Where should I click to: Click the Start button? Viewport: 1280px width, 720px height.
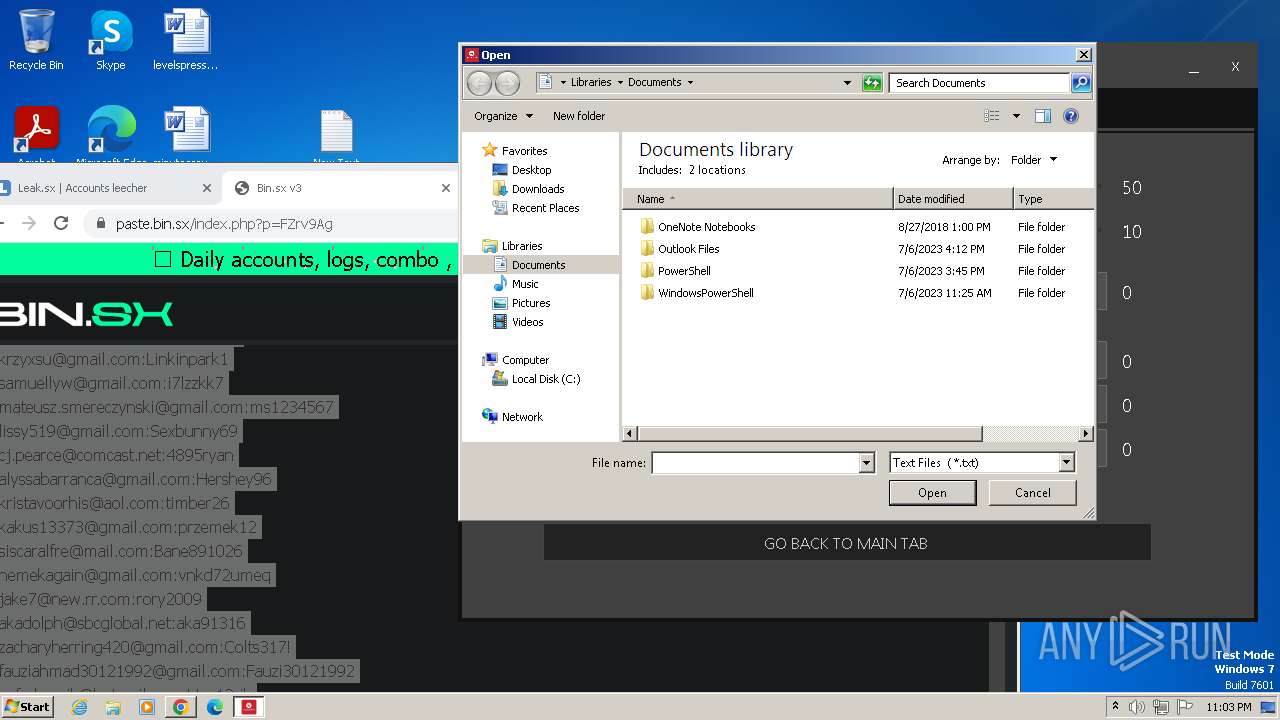tap(27, 707)
